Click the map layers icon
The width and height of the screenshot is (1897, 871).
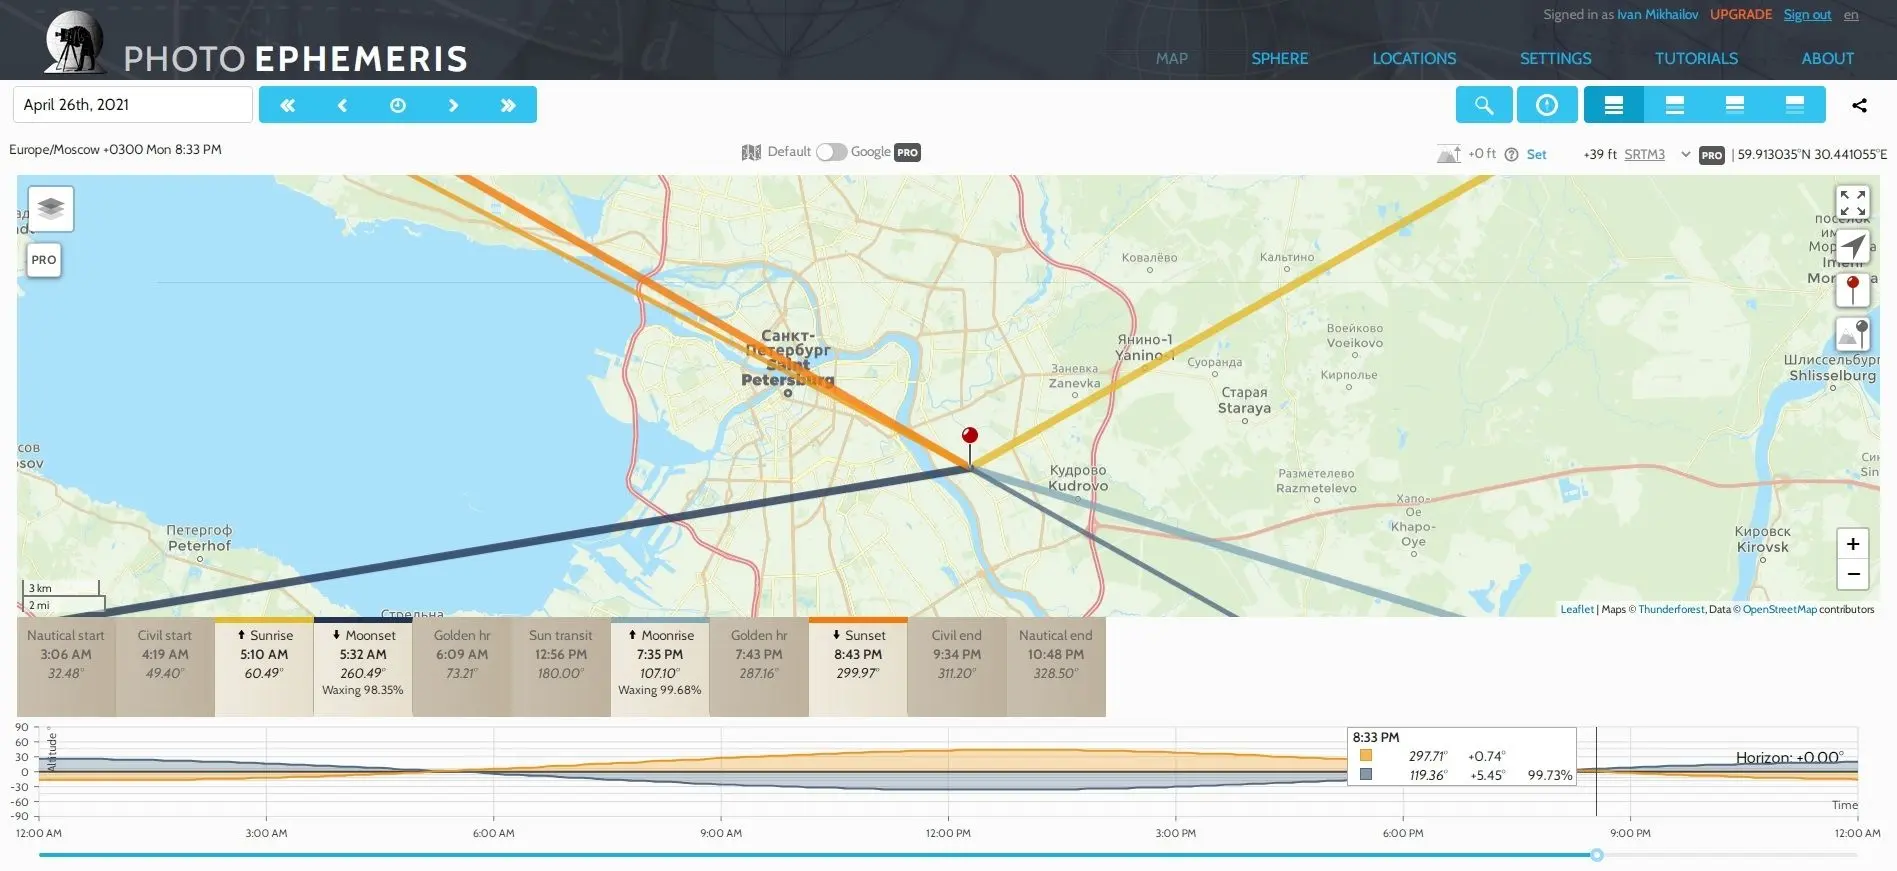pos(51,208)
